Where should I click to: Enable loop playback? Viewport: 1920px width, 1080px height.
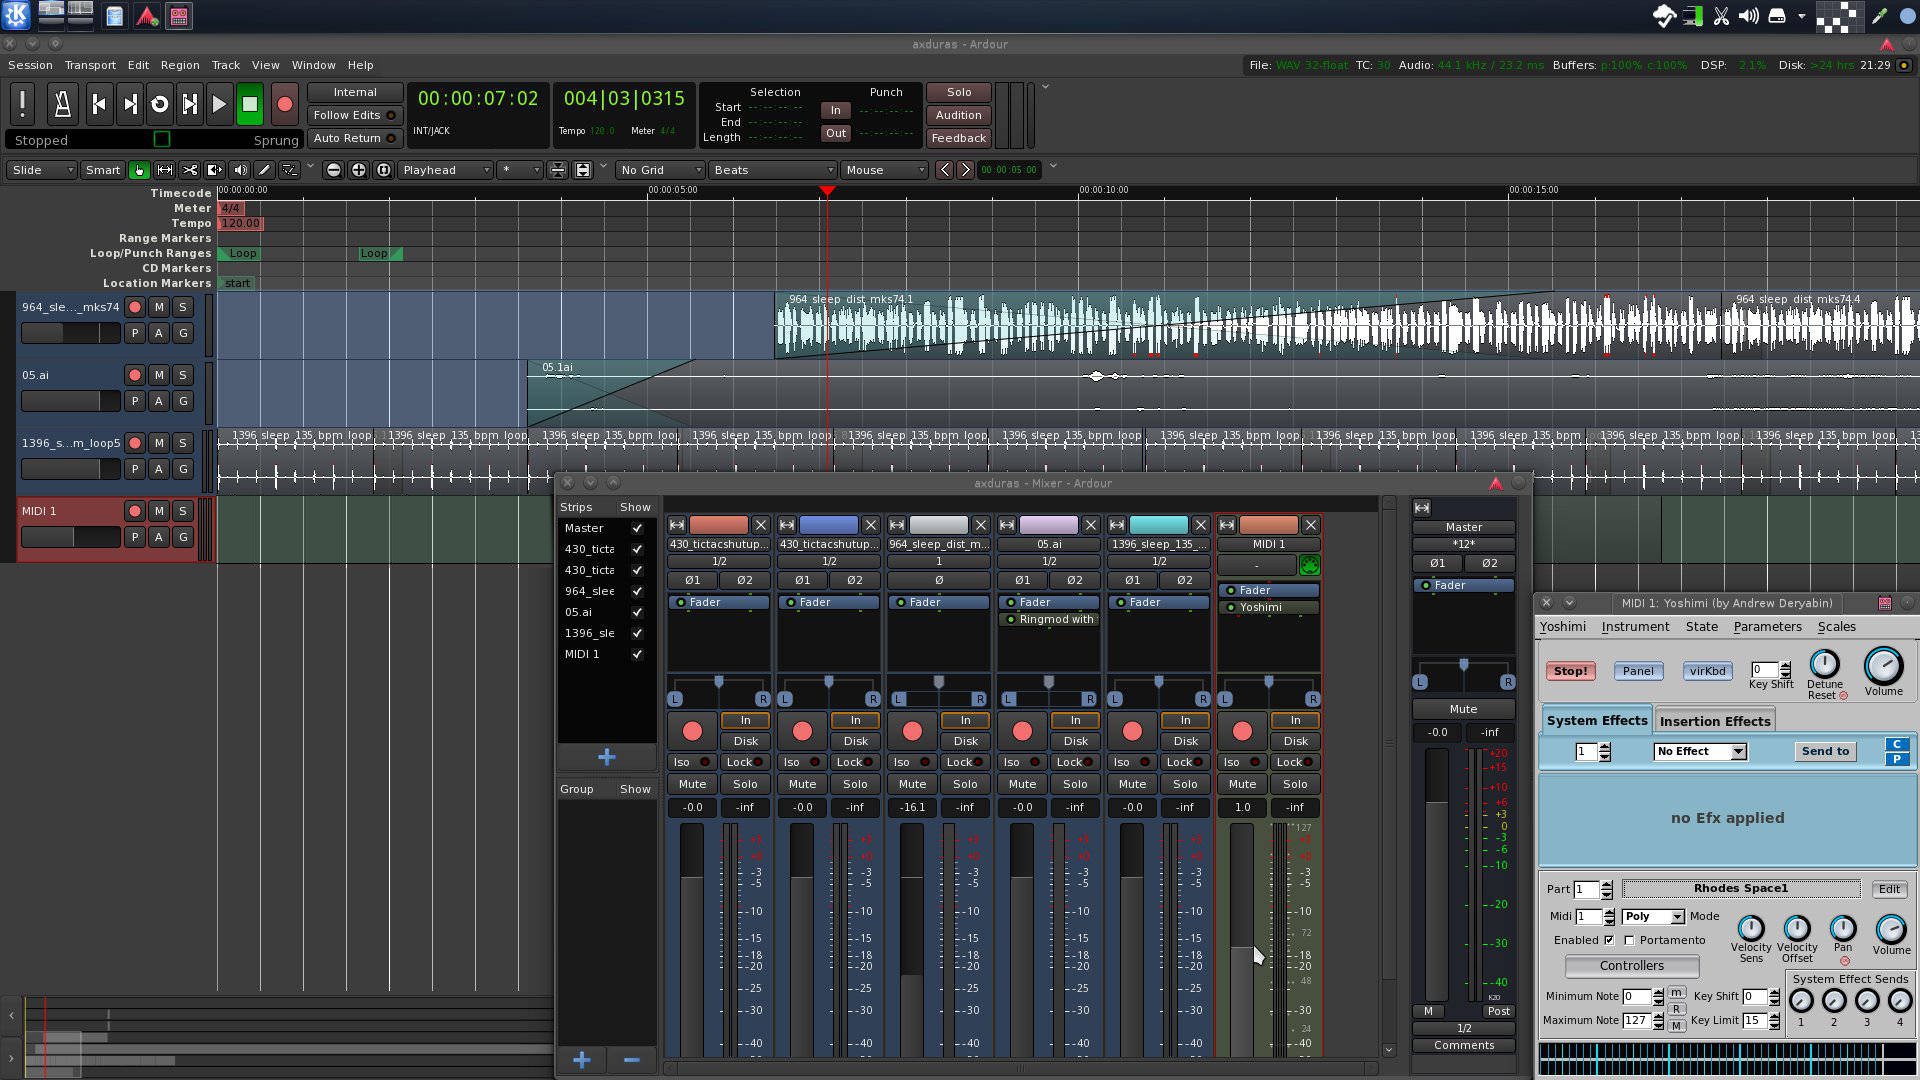pos(159,103)
